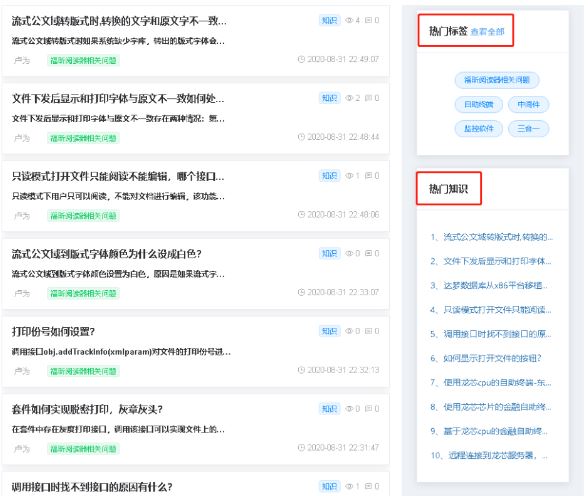This screenshot has height=496, width=588.
Task: Select the 监控软件 hot tag
Action: (x=478, y=129)
